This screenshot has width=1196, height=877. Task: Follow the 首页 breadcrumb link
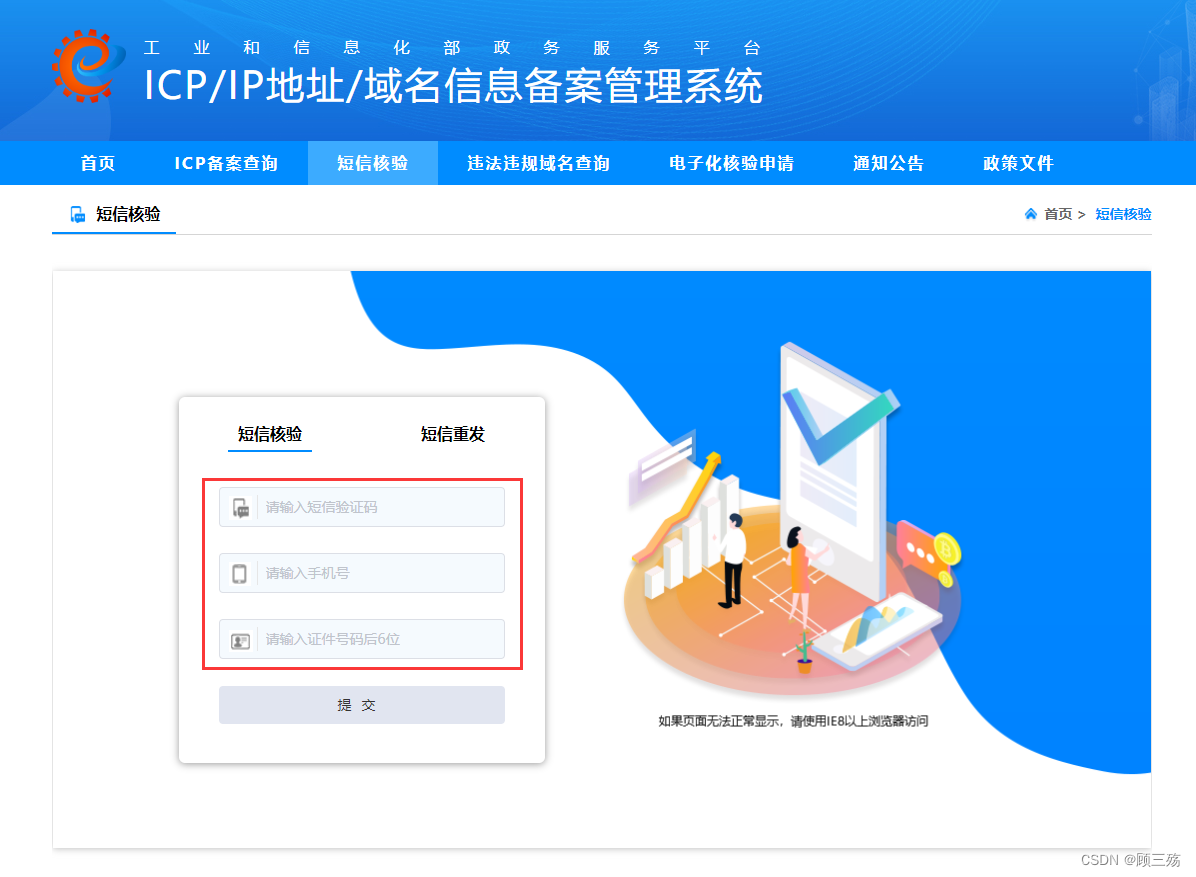coord(1058,214)
